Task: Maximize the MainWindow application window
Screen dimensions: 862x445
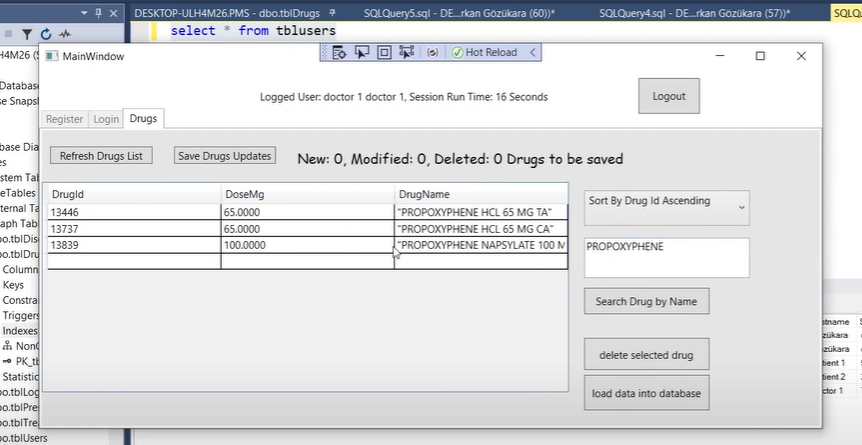Action: pos(760,56)
